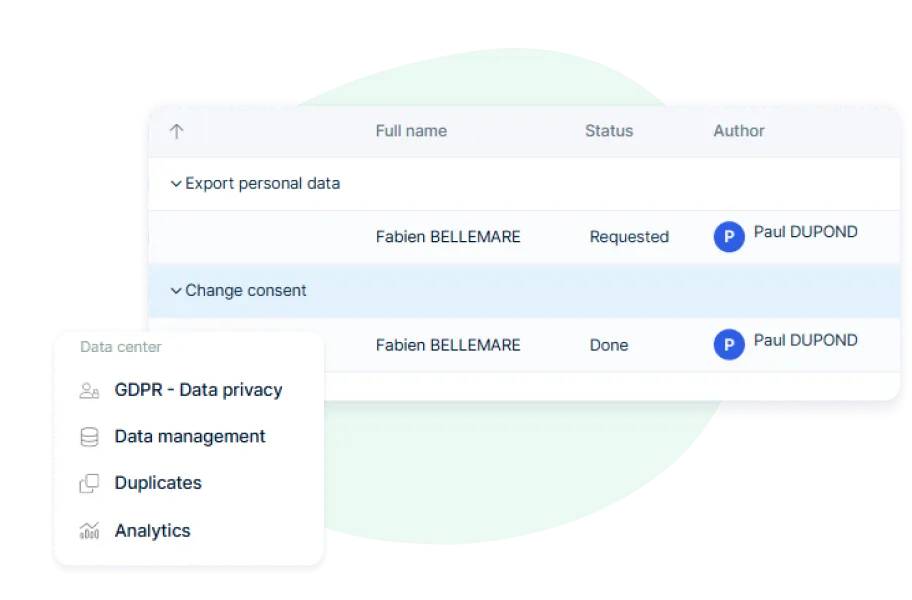Image resolution: width=912 pixels, height=600 pixels.
Task: Click the Analytics chart icon
Action: pyautogui.click(x=89, y=530)
